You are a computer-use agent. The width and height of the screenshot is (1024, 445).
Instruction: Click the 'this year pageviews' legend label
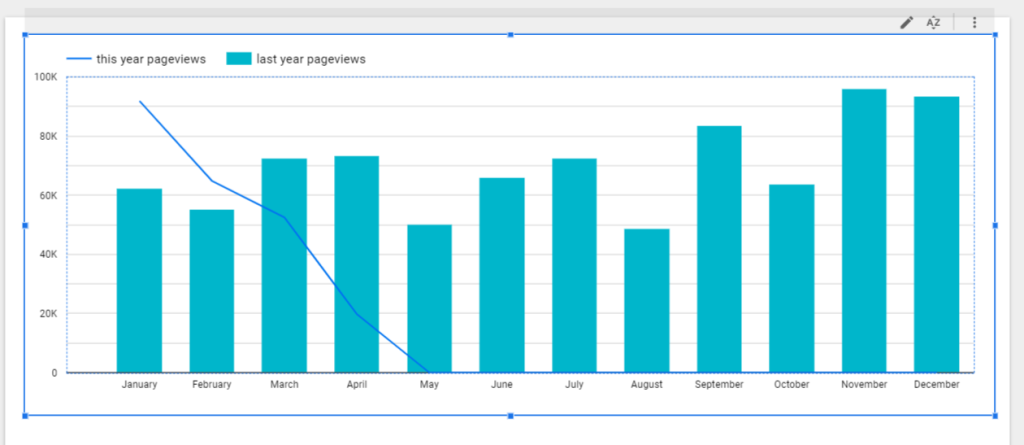(x=151, y=59)
